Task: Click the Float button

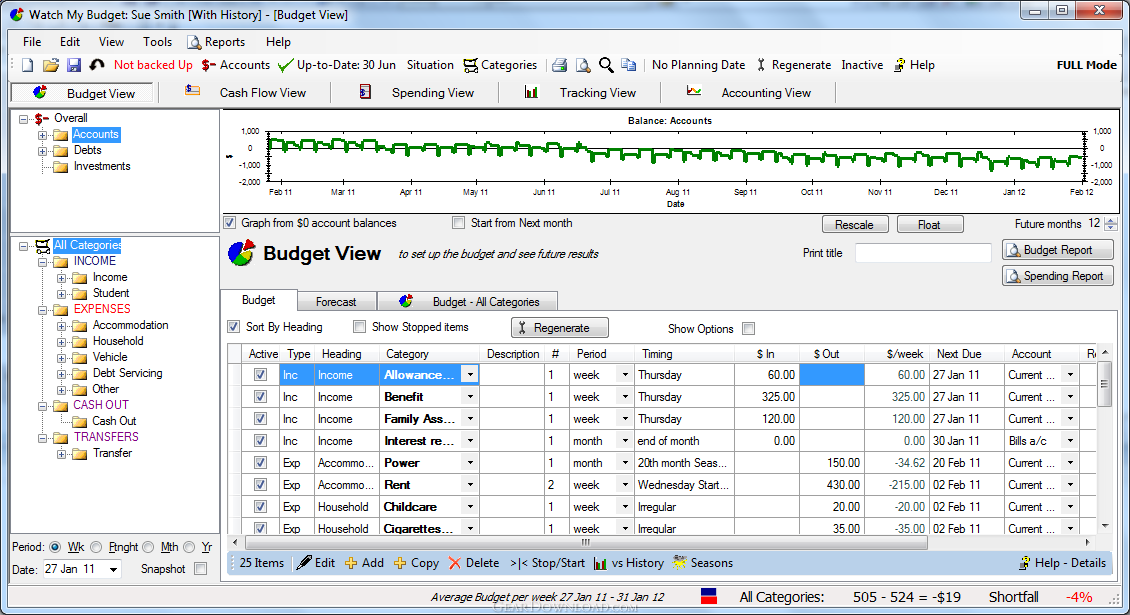Action: (930, 225)
